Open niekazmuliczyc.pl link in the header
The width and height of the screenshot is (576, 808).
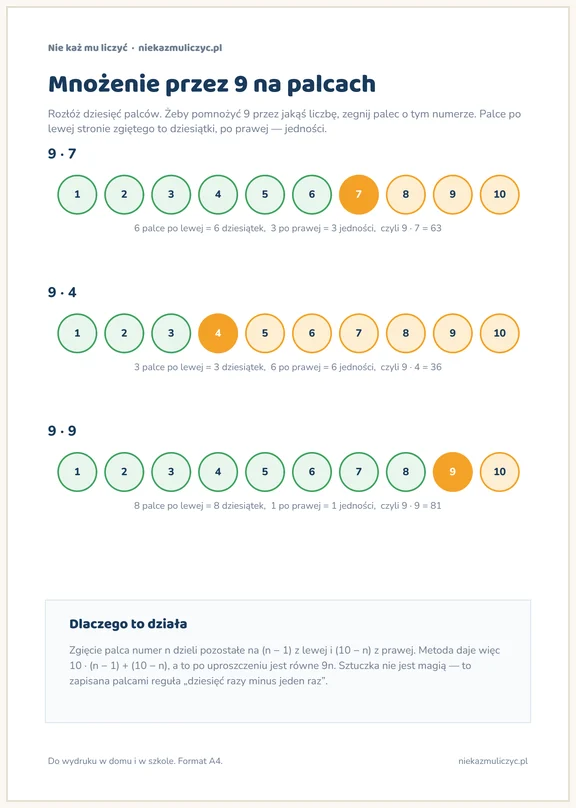pos(180,48)
